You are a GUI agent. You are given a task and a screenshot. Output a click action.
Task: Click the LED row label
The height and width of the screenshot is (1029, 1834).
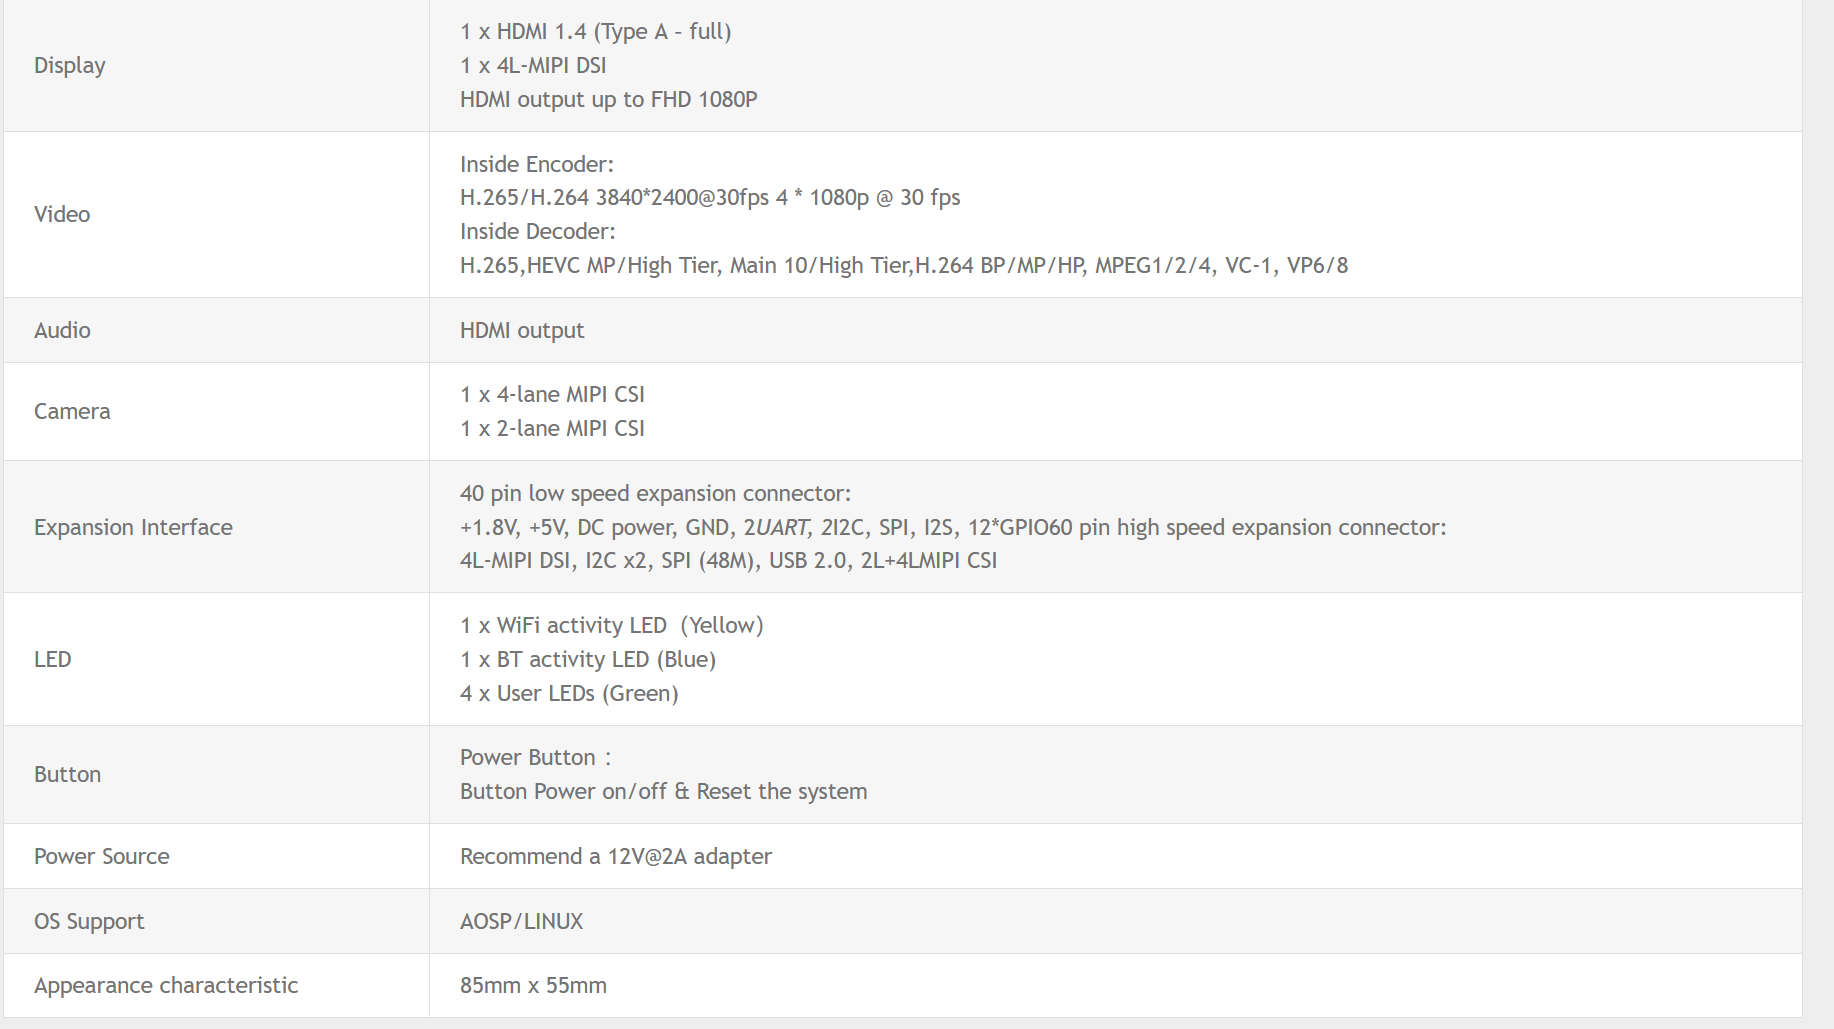pyautogui.click(x=52, y=659)
